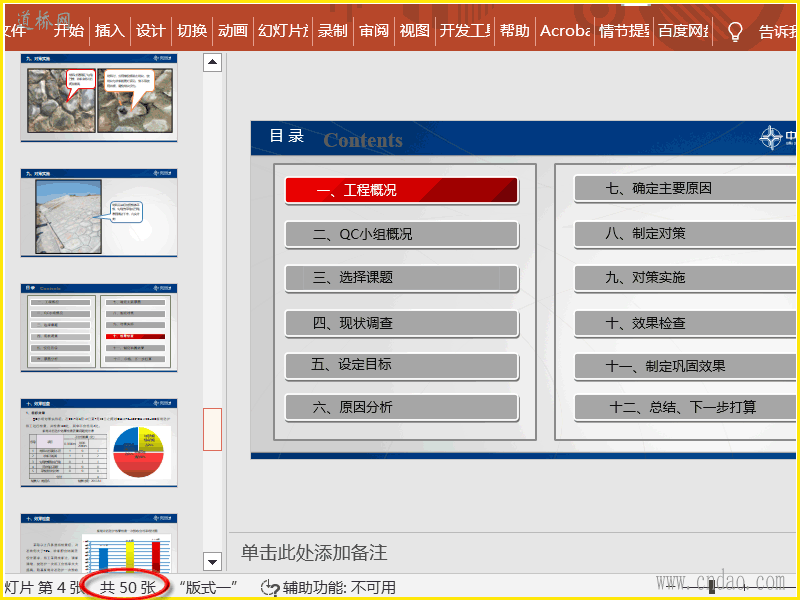Select the 幻灯片放映 tab
This screenshot has height=600, width=800.
283,31
